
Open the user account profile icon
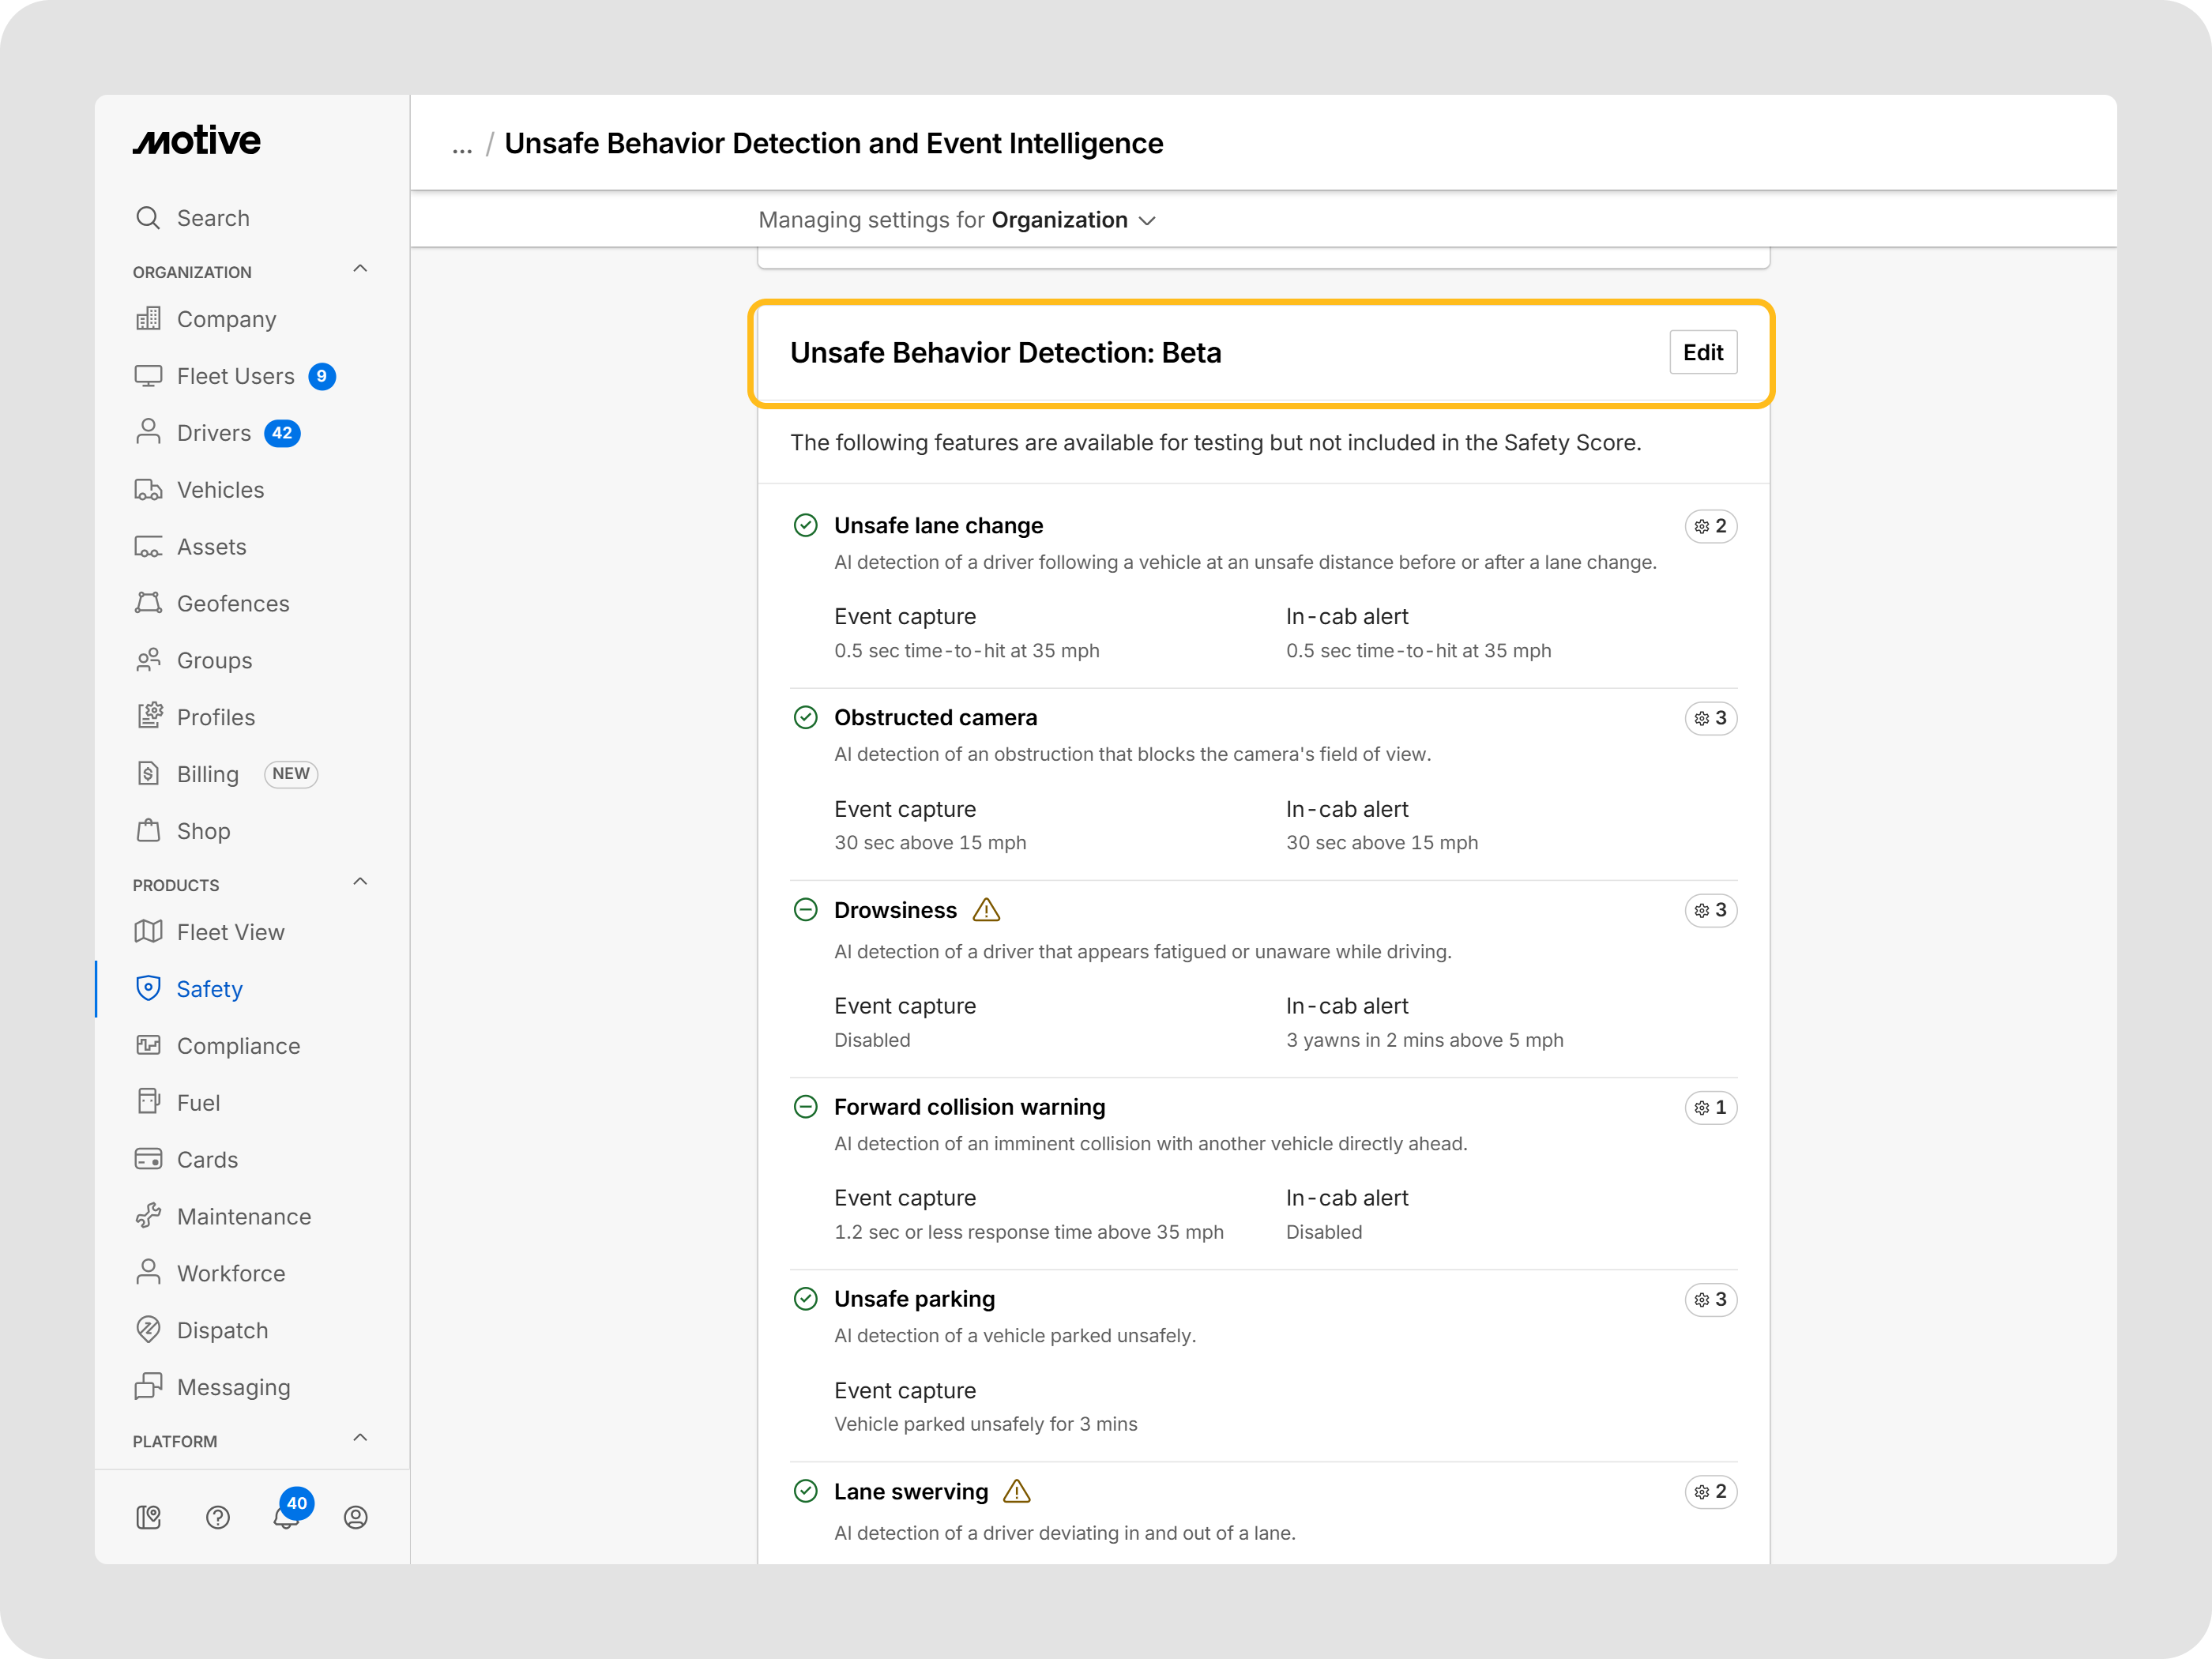pyautogui.click(x=355, y=1517)
